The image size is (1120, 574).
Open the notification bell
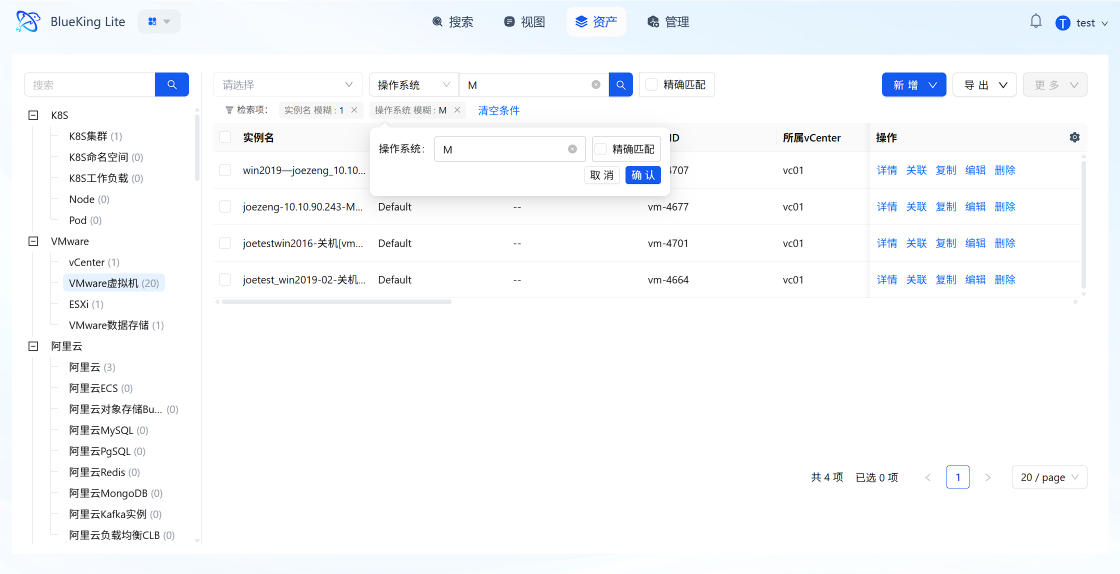[x=1036, y=21]
